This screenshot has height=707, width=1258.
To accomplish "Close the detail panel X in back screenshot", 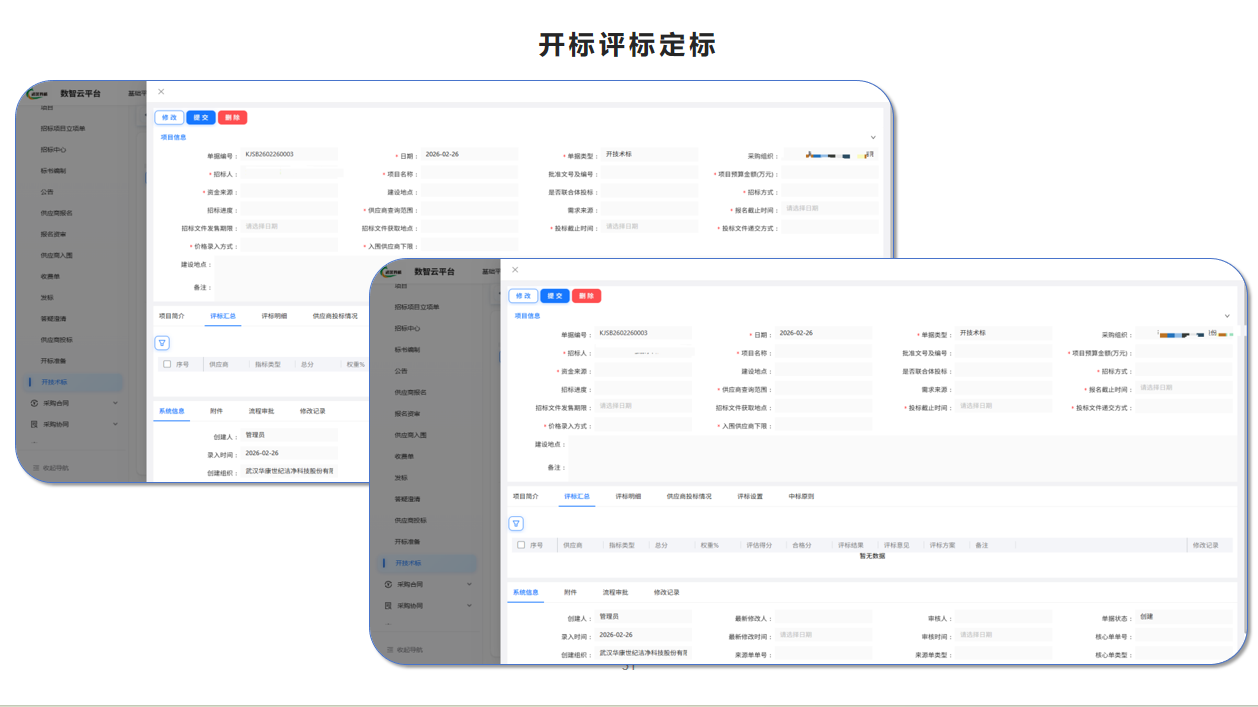I will (161, 92).
